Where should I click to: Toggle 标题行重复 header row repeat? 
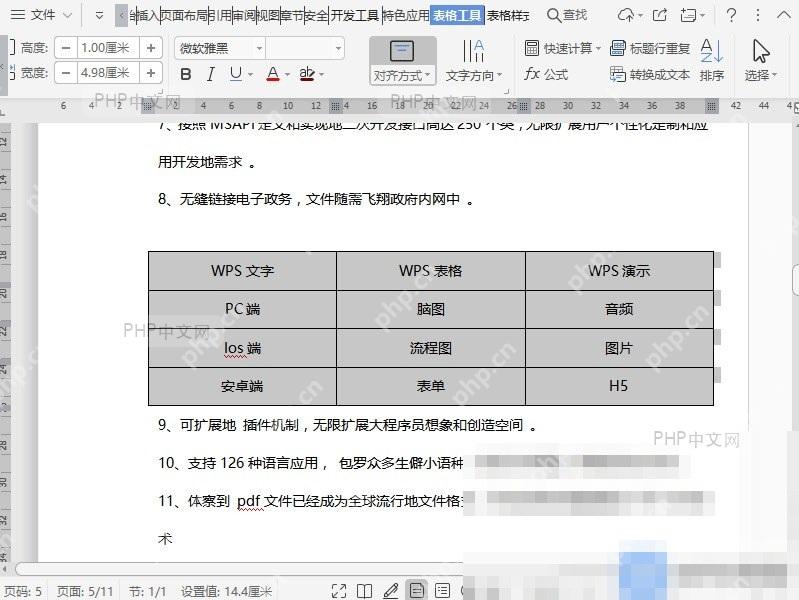tap(650, 48)
